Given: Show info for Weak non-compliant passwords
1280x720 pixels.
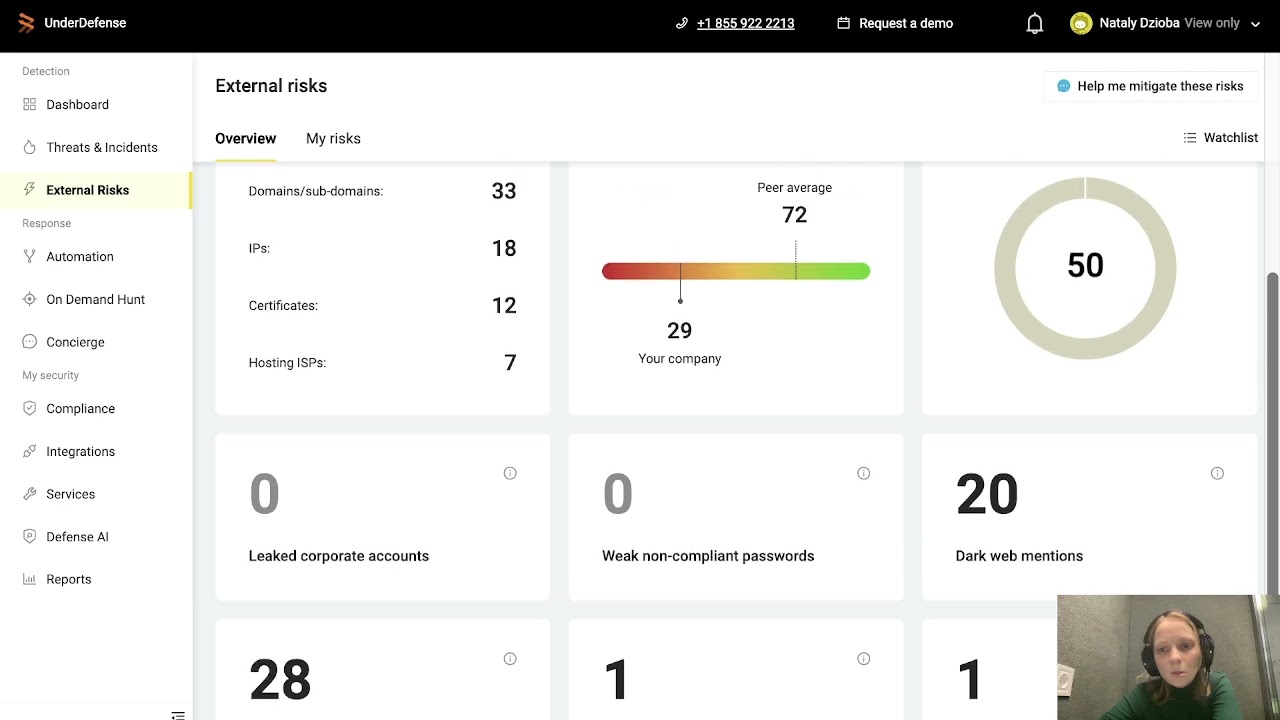Looking at the screenshot, I should pos(864,473).
